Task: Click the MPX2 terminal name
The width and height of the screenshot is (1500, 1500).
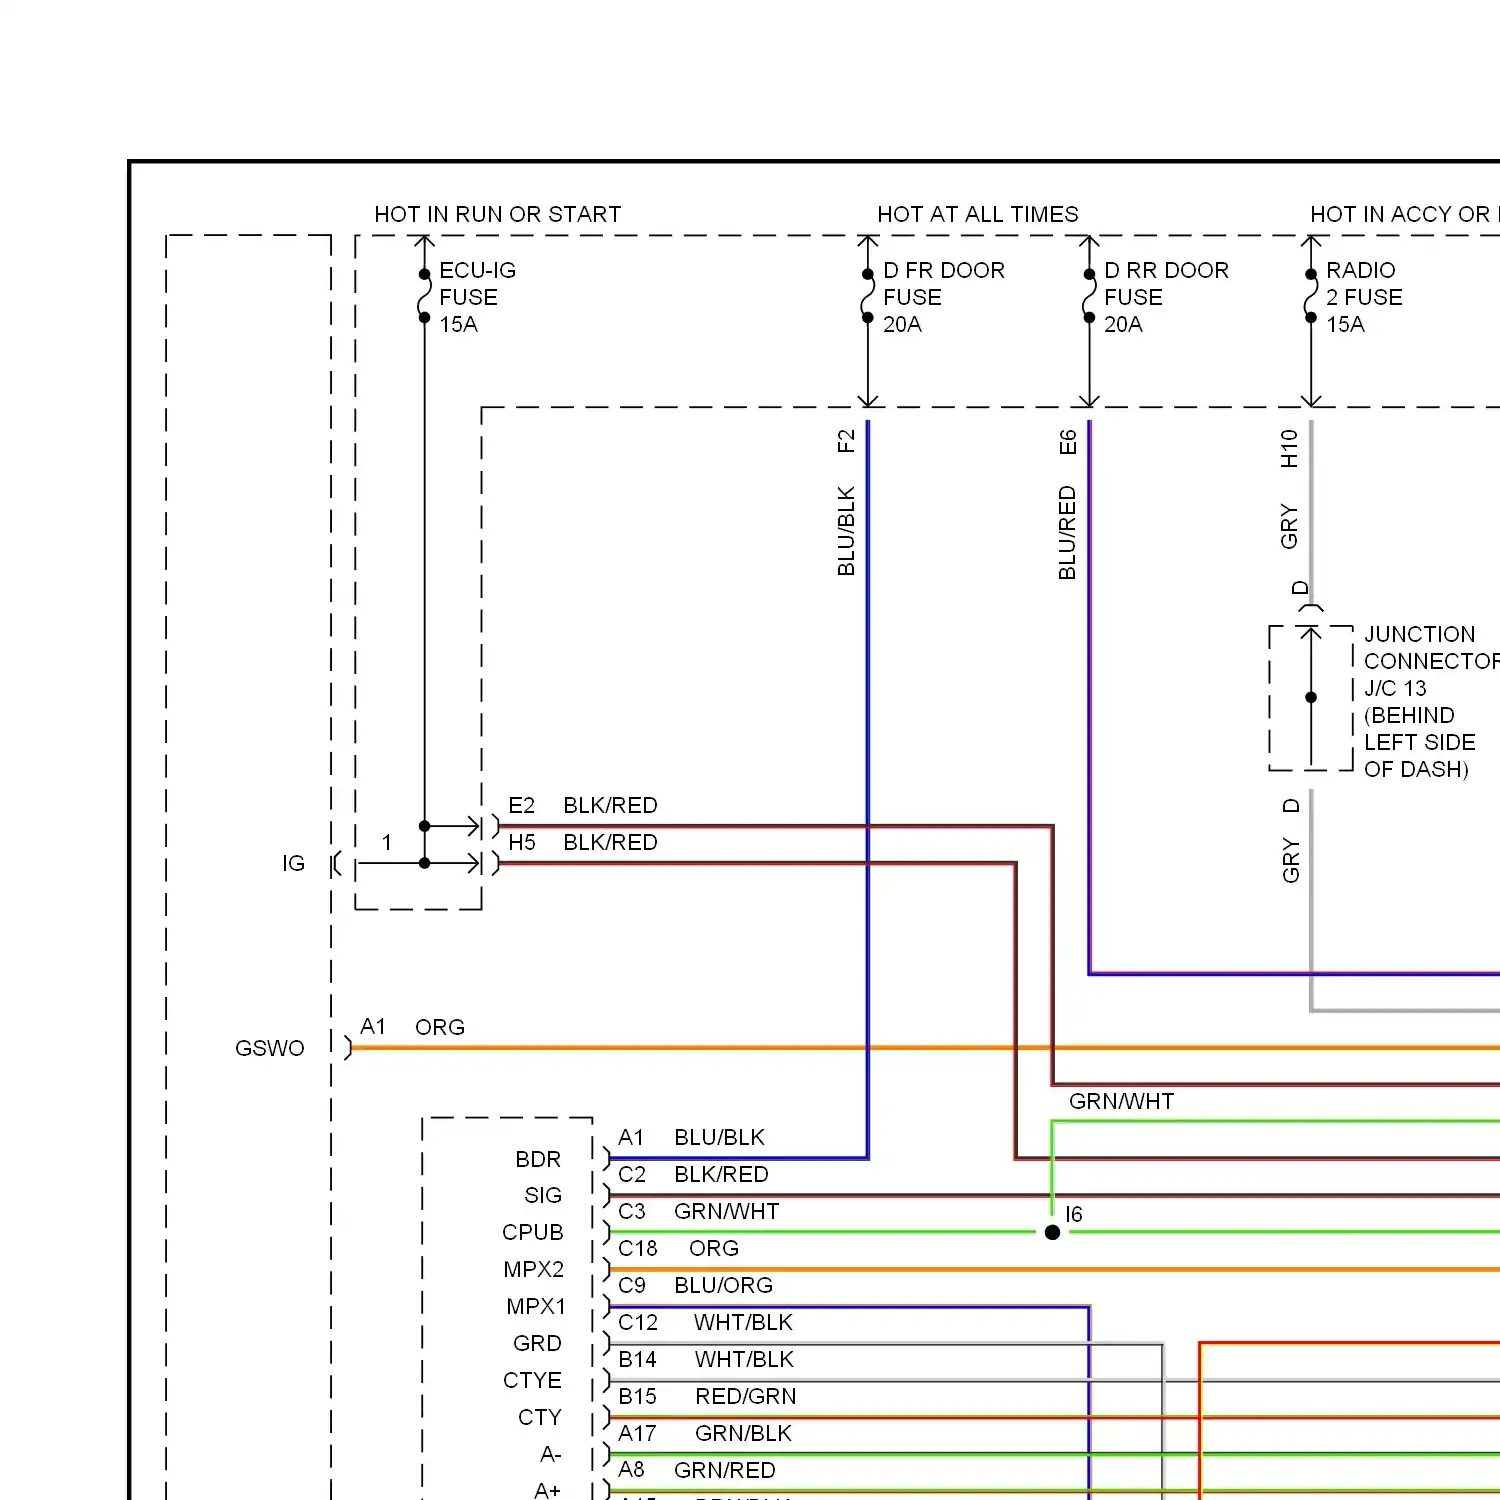Action: 534,1269
